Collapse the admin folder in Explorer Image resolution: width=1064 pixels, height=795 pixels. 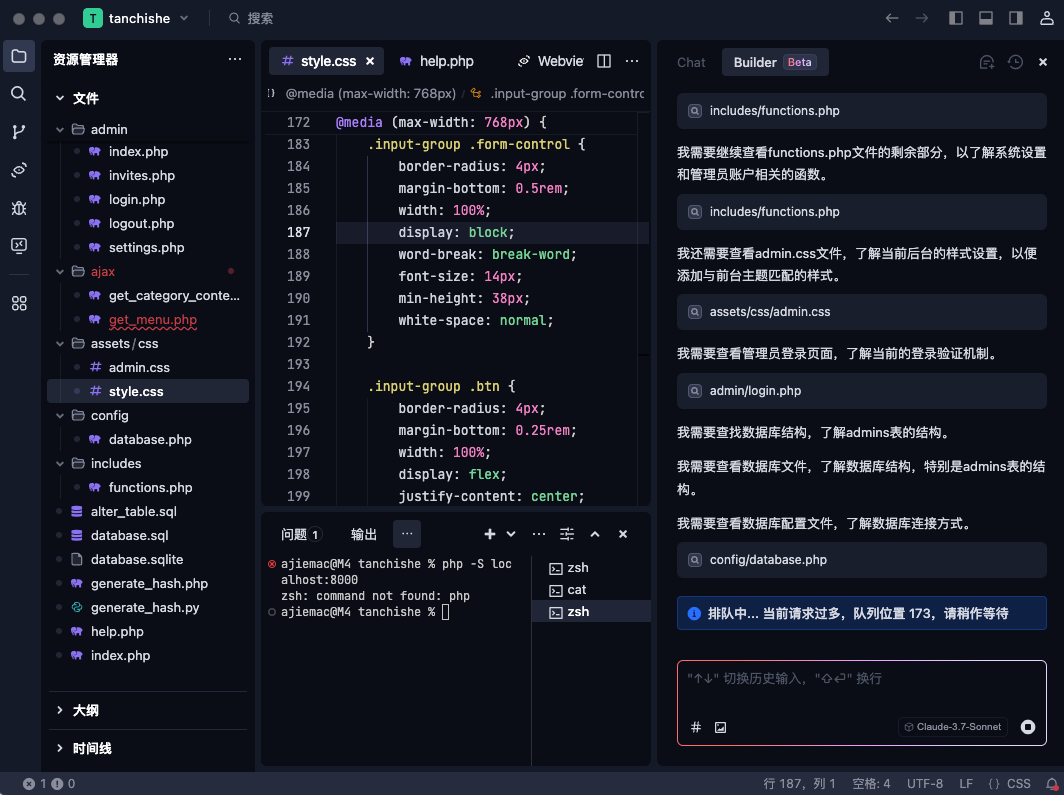[60, 129]
